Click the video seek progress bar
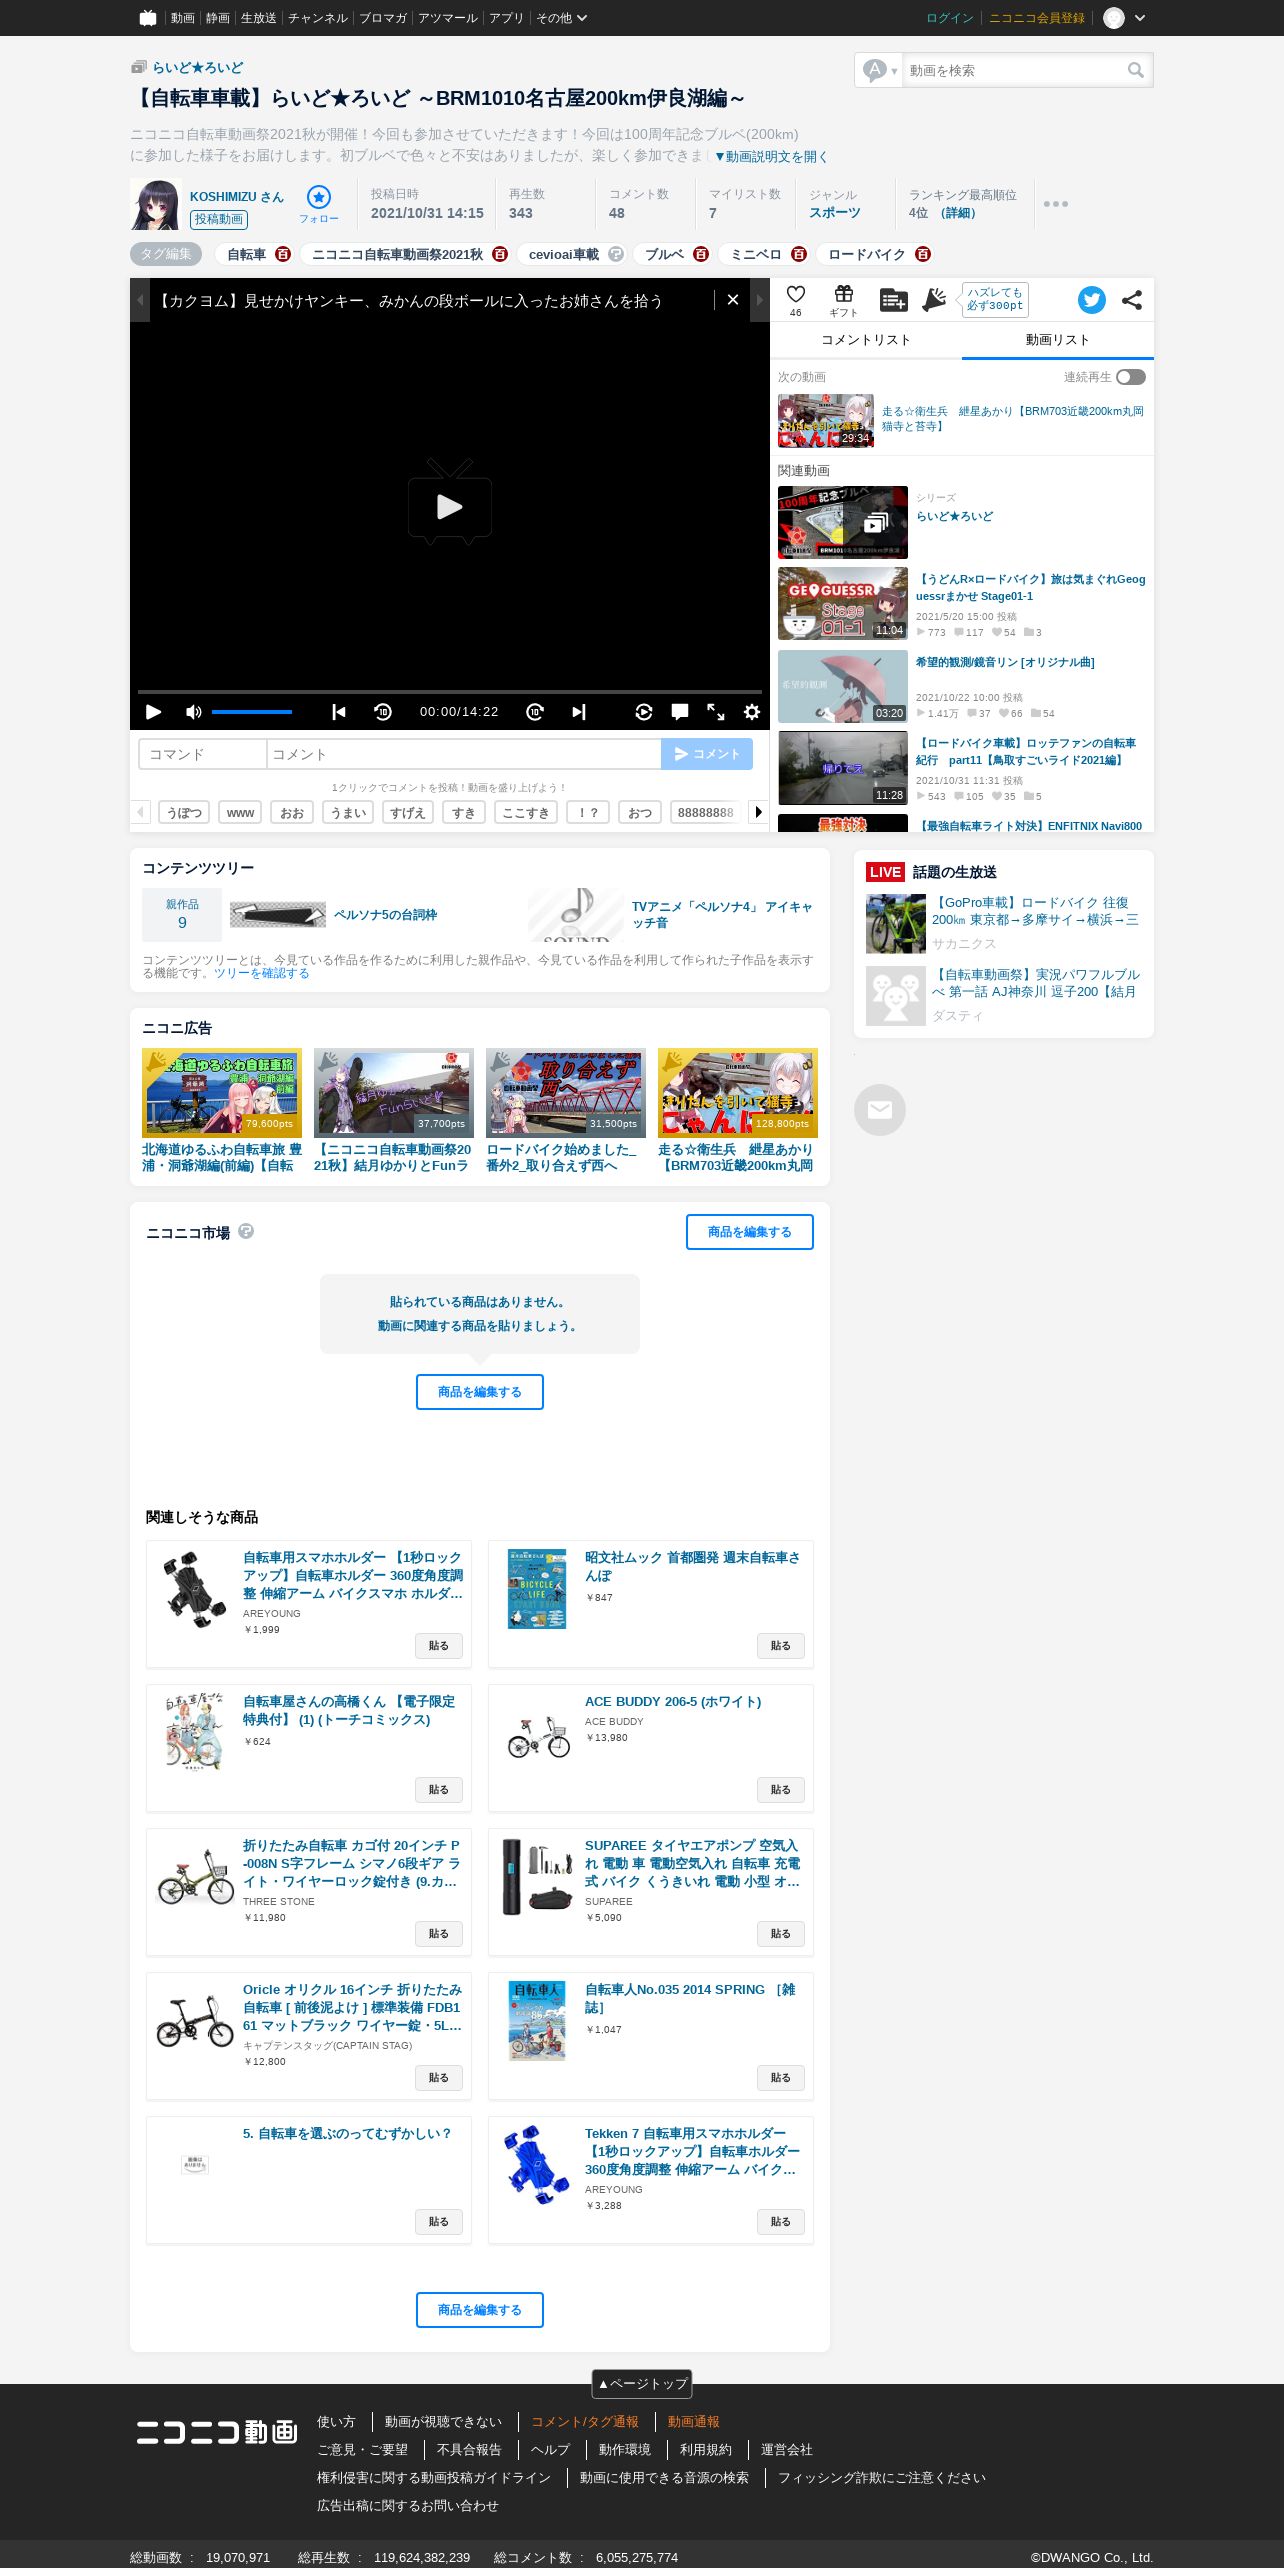 tap(450, 691)
